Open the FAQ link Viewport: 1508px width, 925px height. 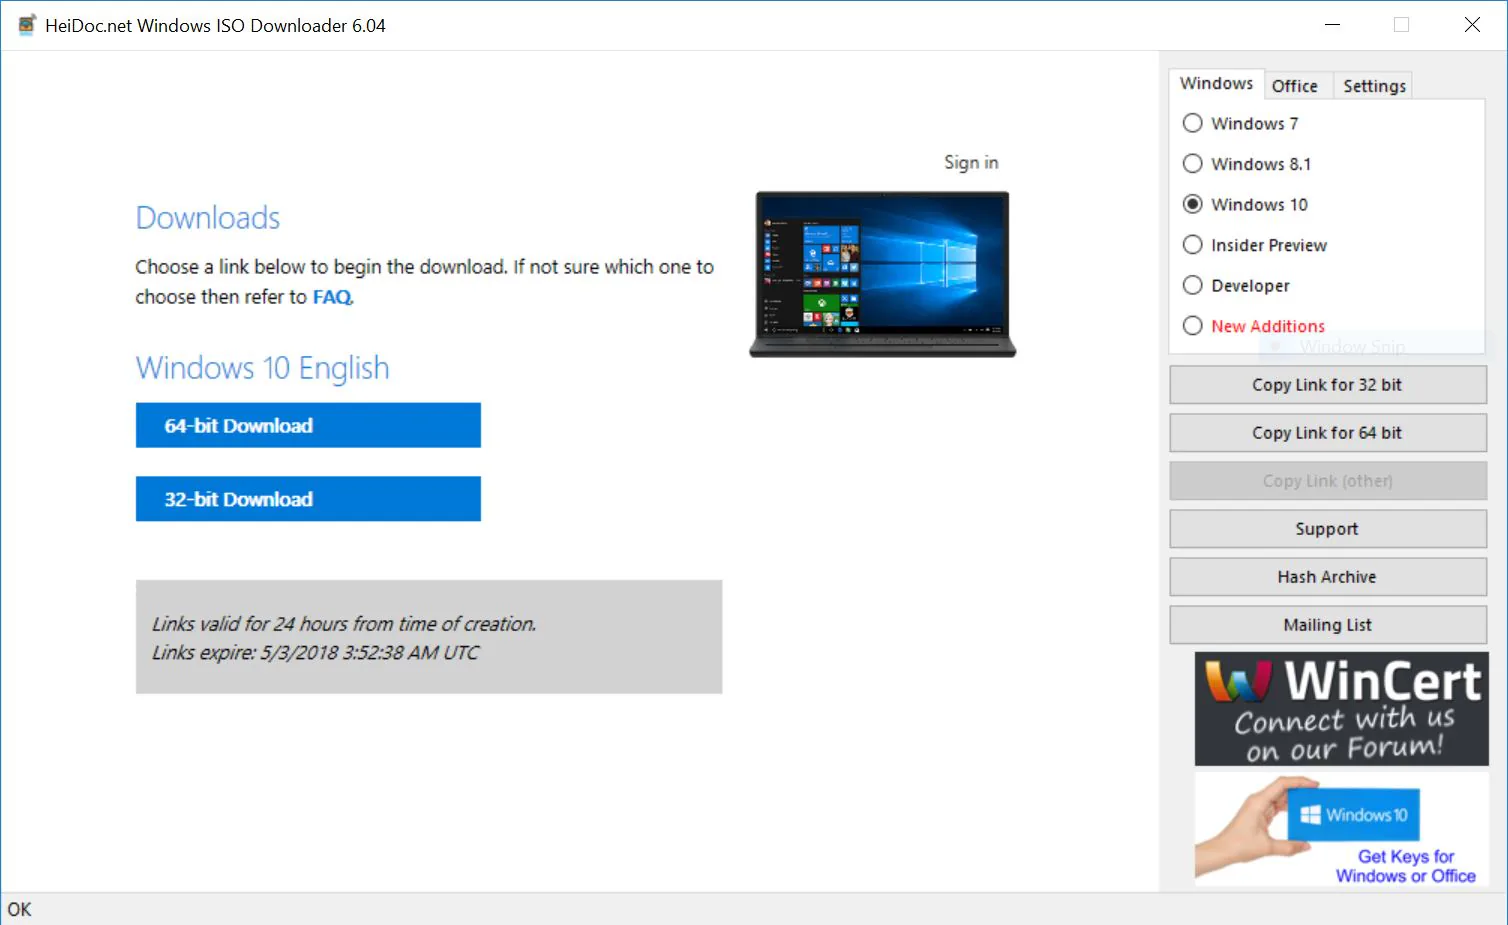pos(332,297)
